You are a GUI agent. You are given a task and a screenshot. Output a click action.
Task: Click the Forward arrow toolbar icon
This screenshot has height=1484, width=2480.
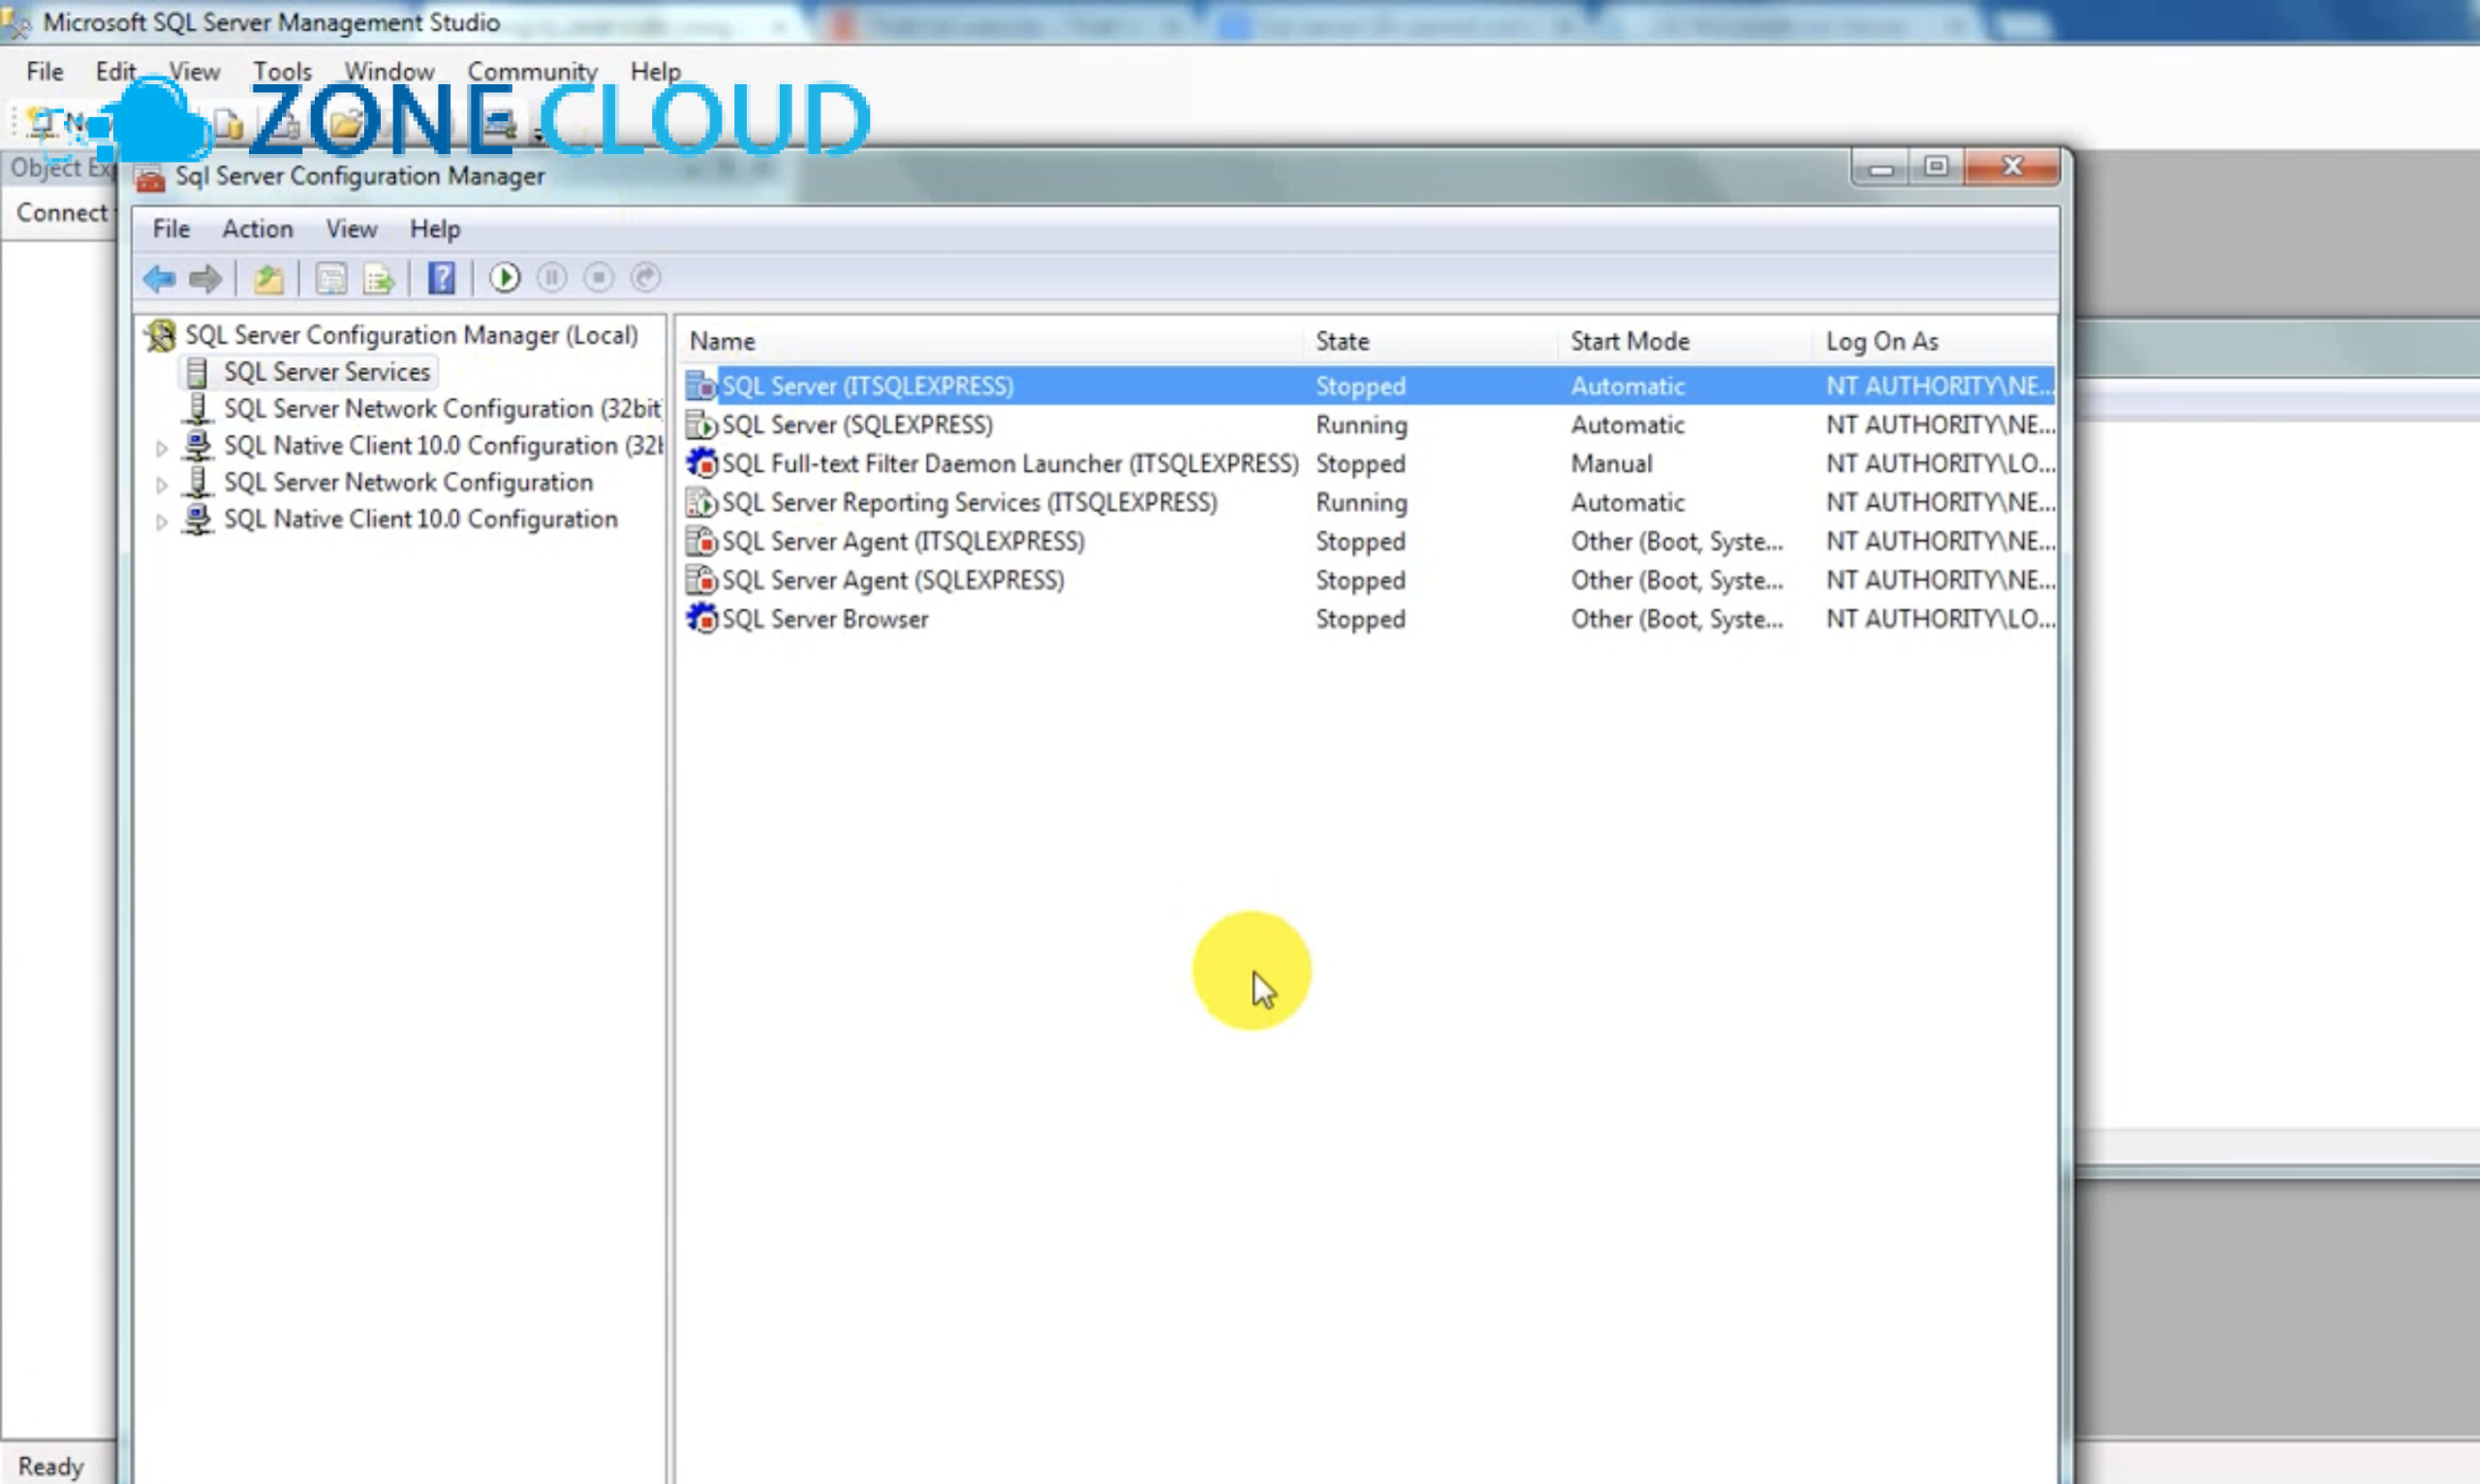[x=205, y=278]
